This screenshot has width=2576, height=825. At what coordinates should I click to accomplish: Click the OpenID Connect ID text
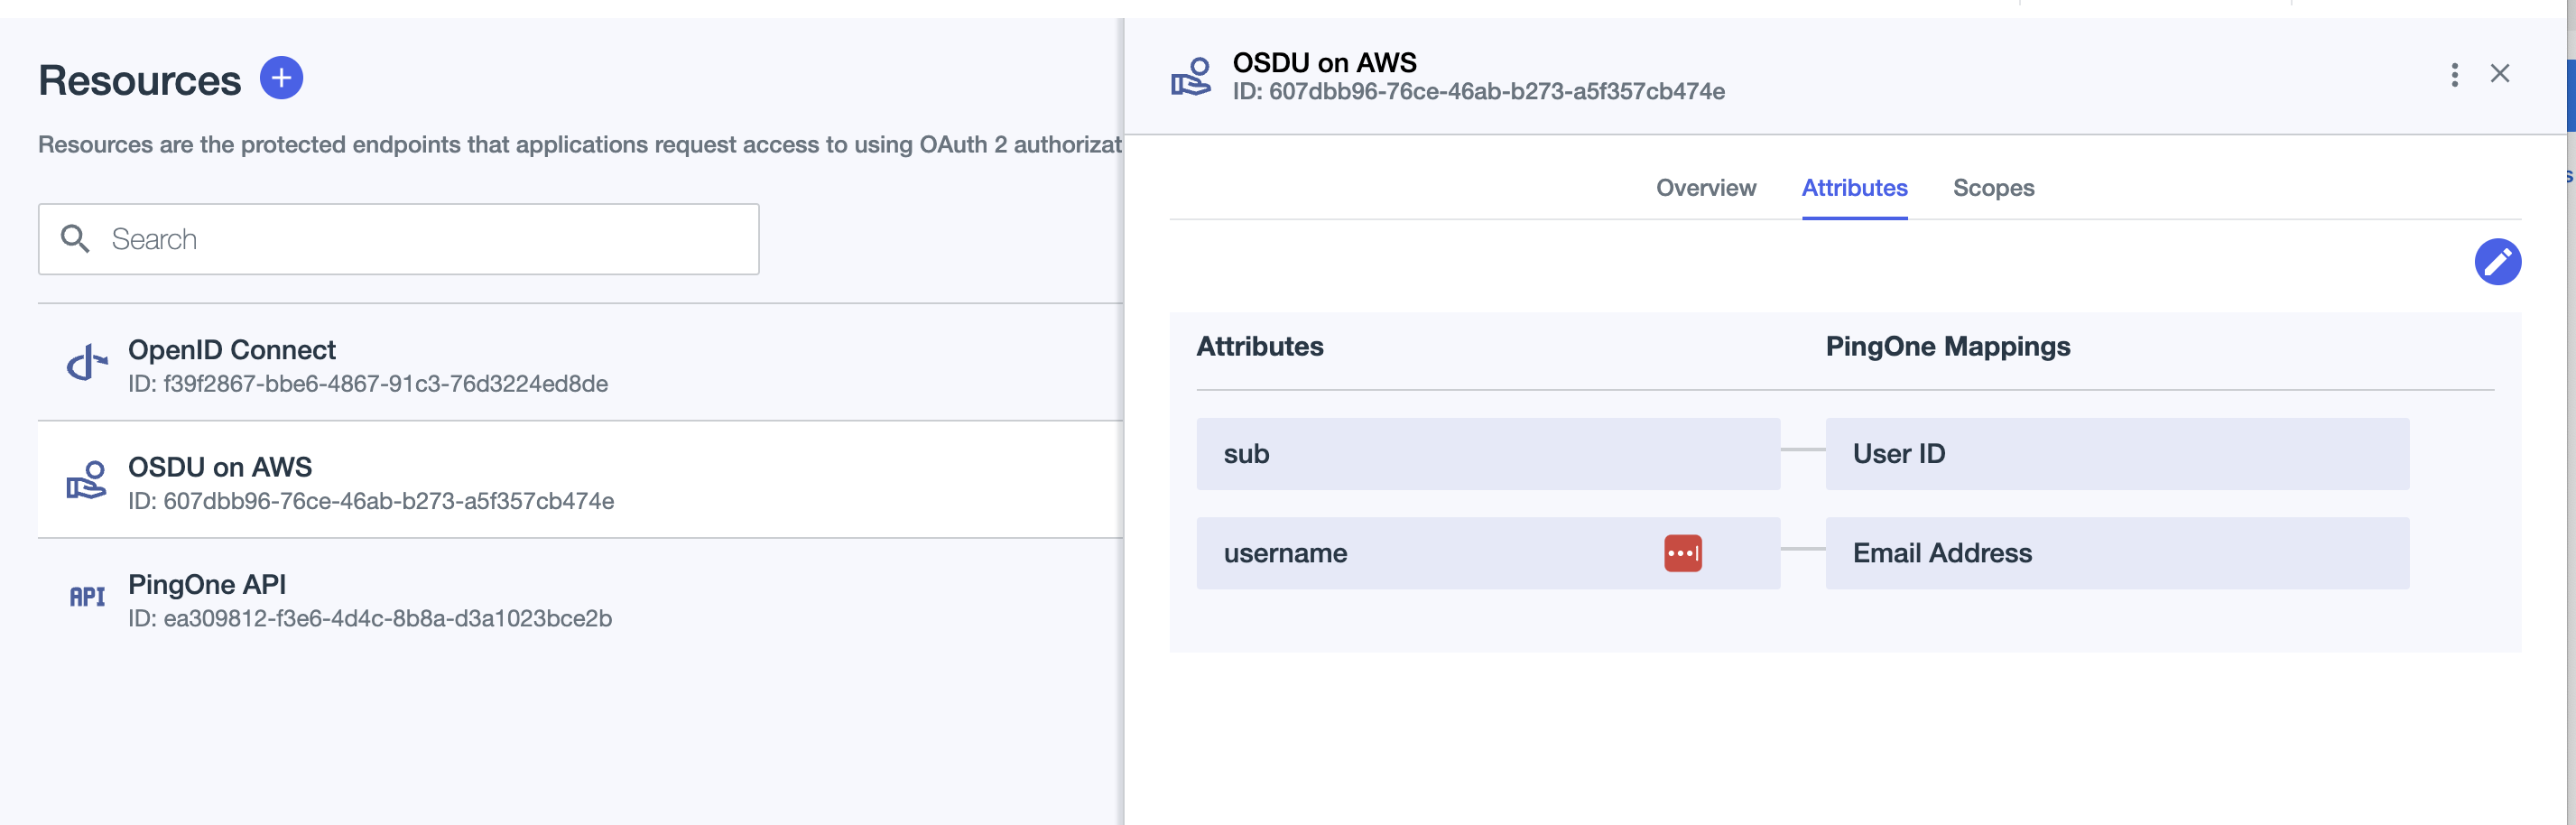368,384
